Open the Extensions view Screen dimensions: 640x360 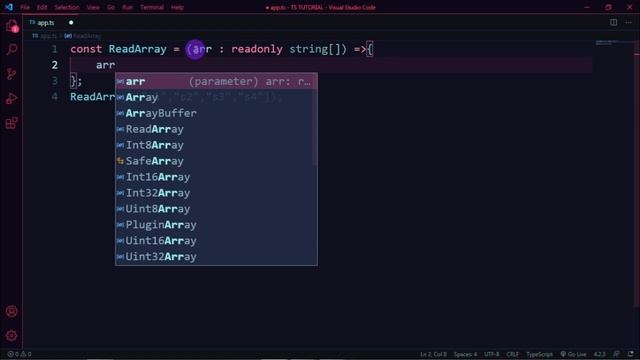[12, 123]
